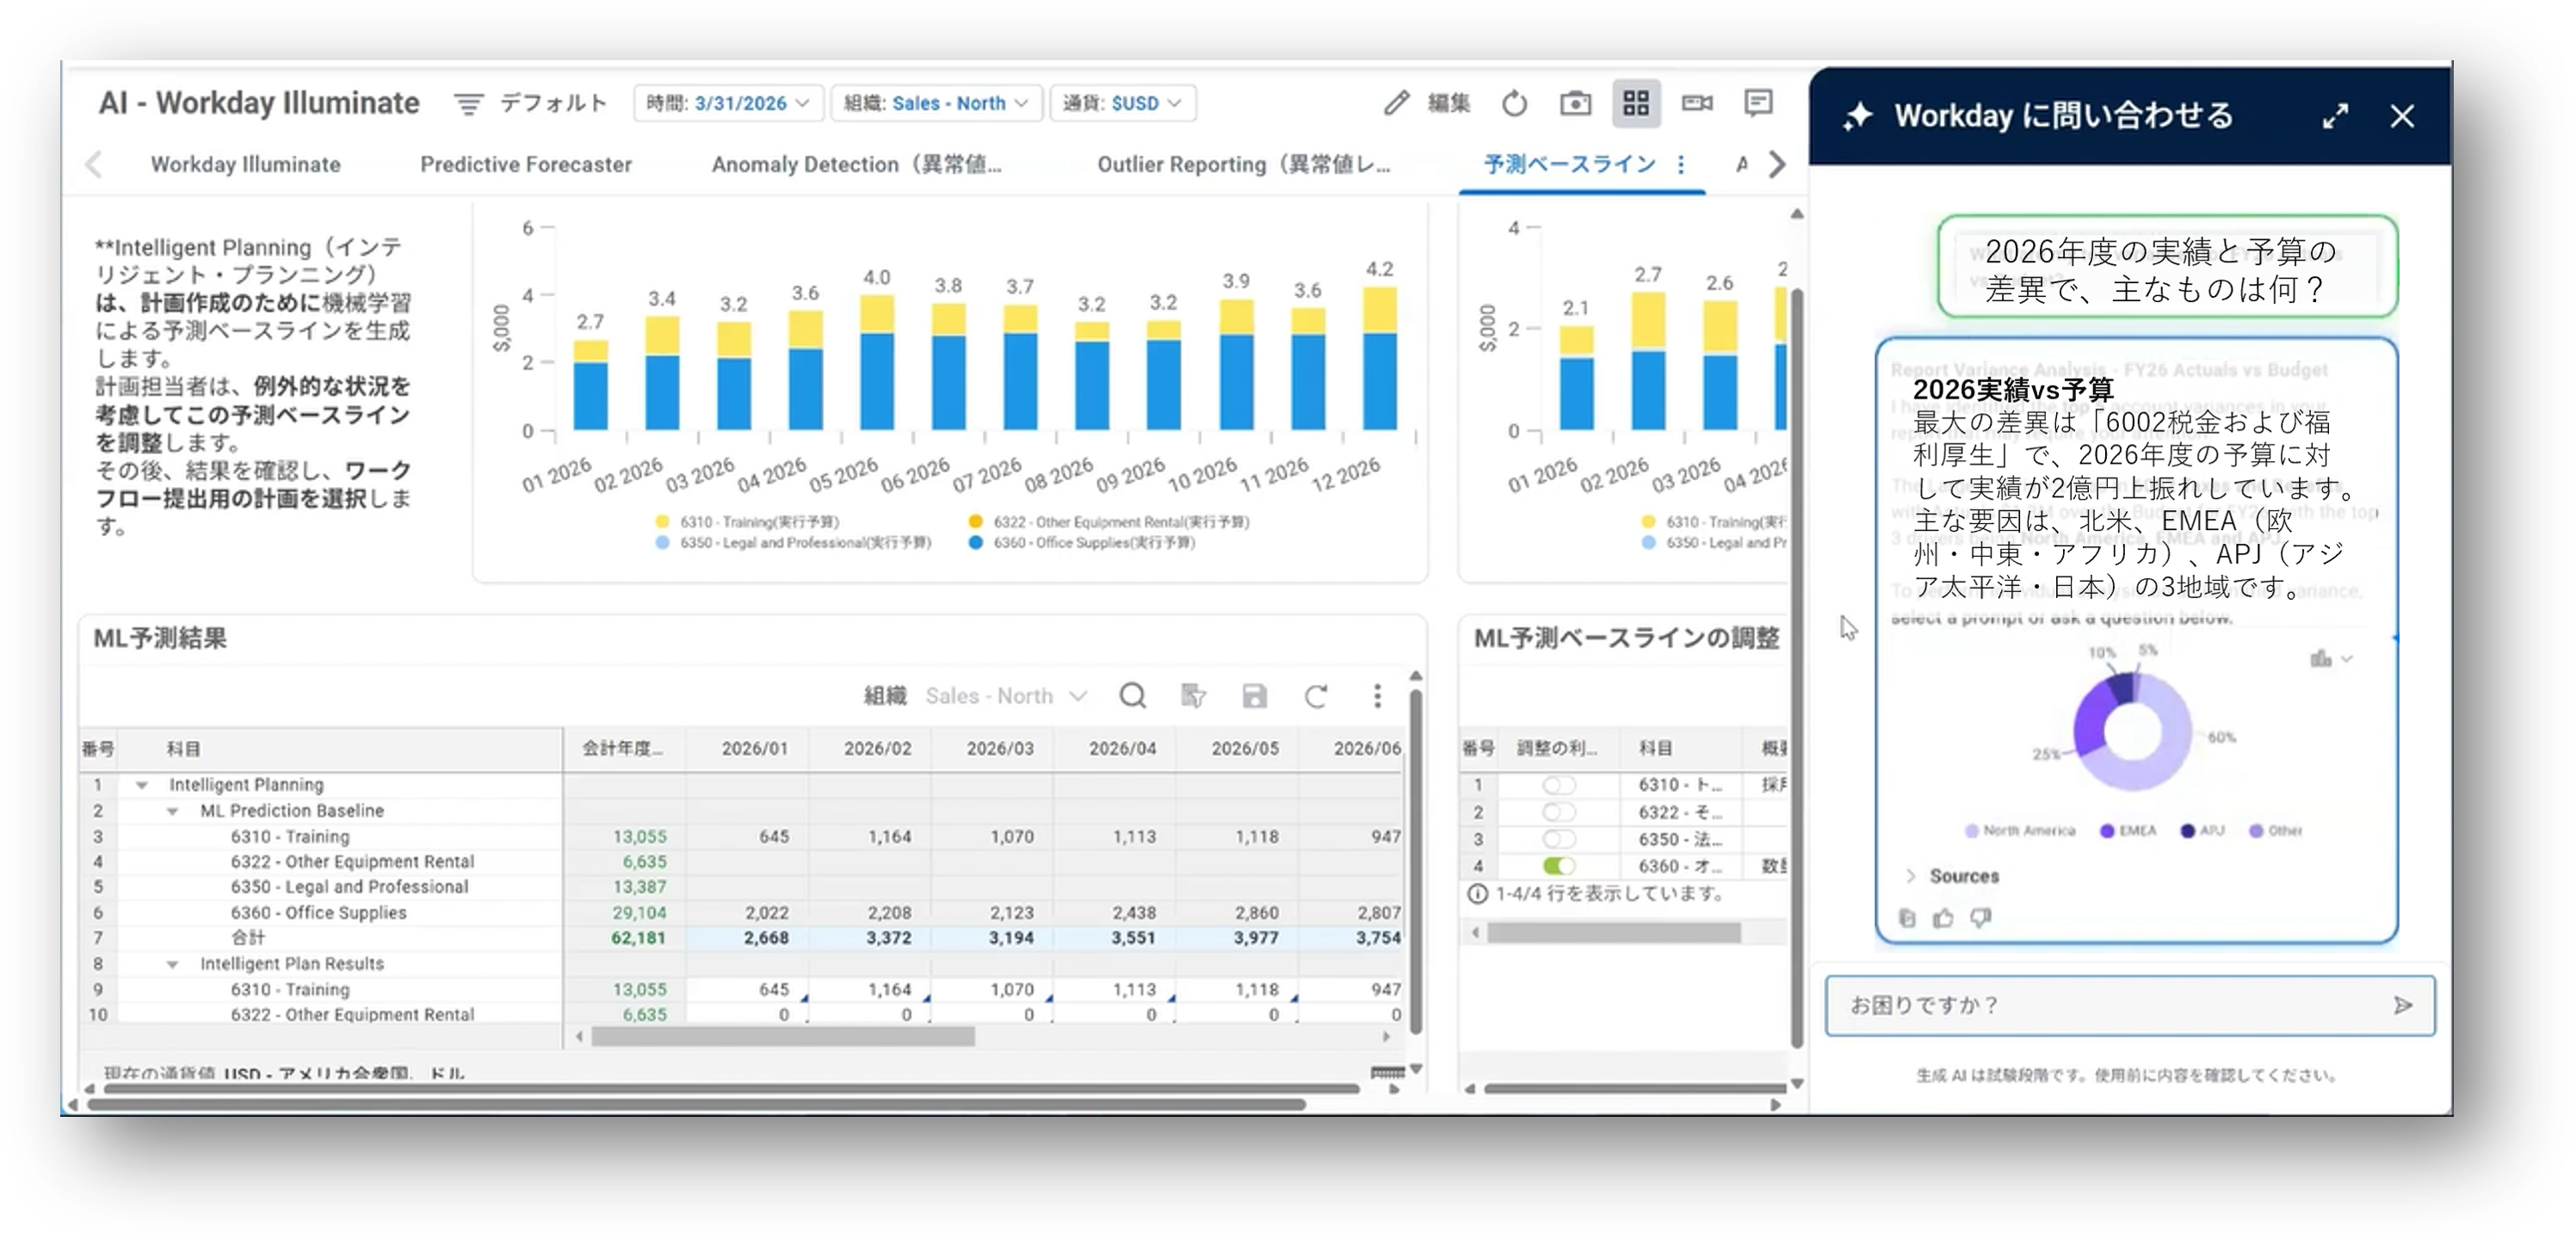Enable the adjustment switch for 6350 row

point(1558,838)
